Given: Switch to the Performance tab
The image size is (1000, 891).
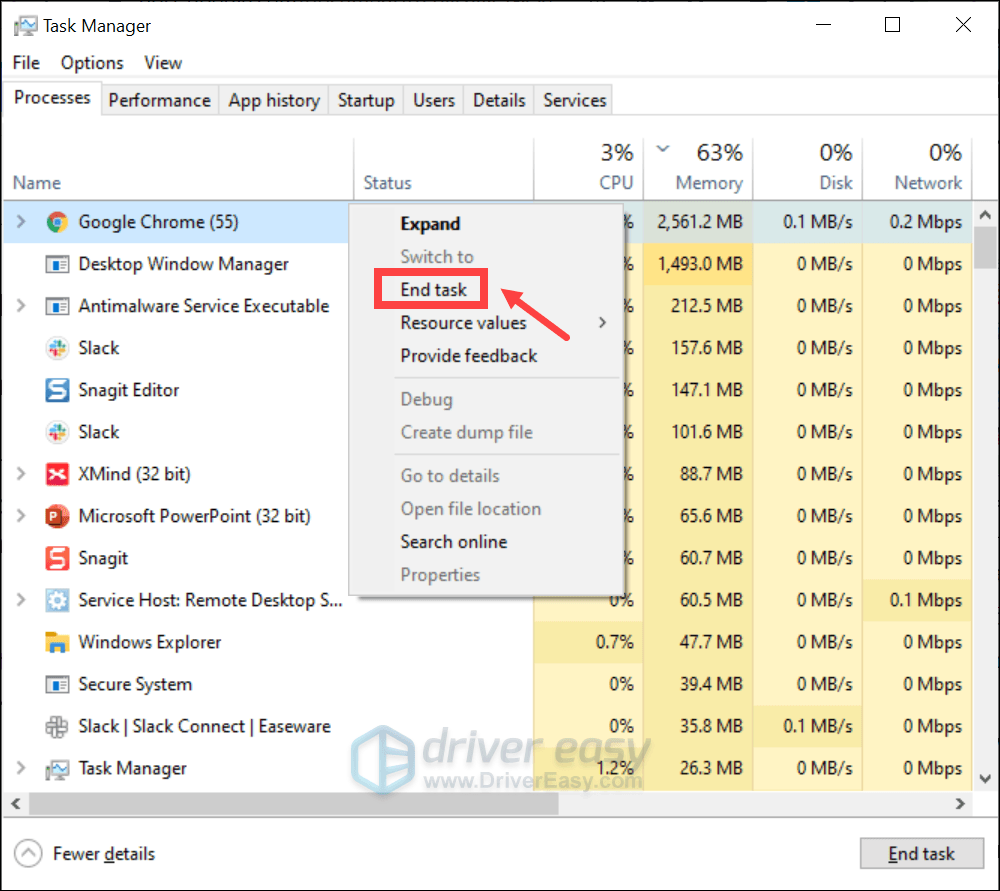Looking at the screenshot, I should point(159,100).
